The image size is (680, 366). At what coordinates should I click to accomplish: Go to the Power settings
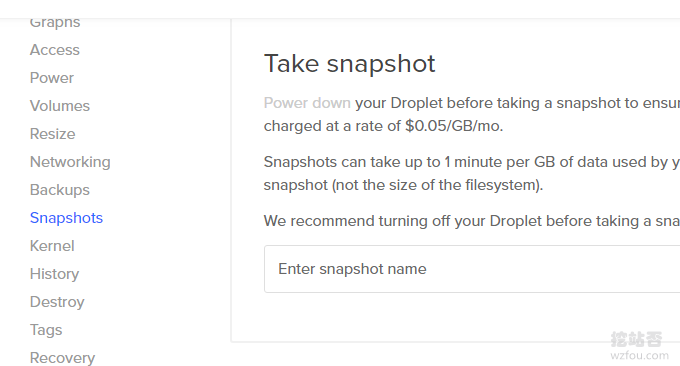52,78
